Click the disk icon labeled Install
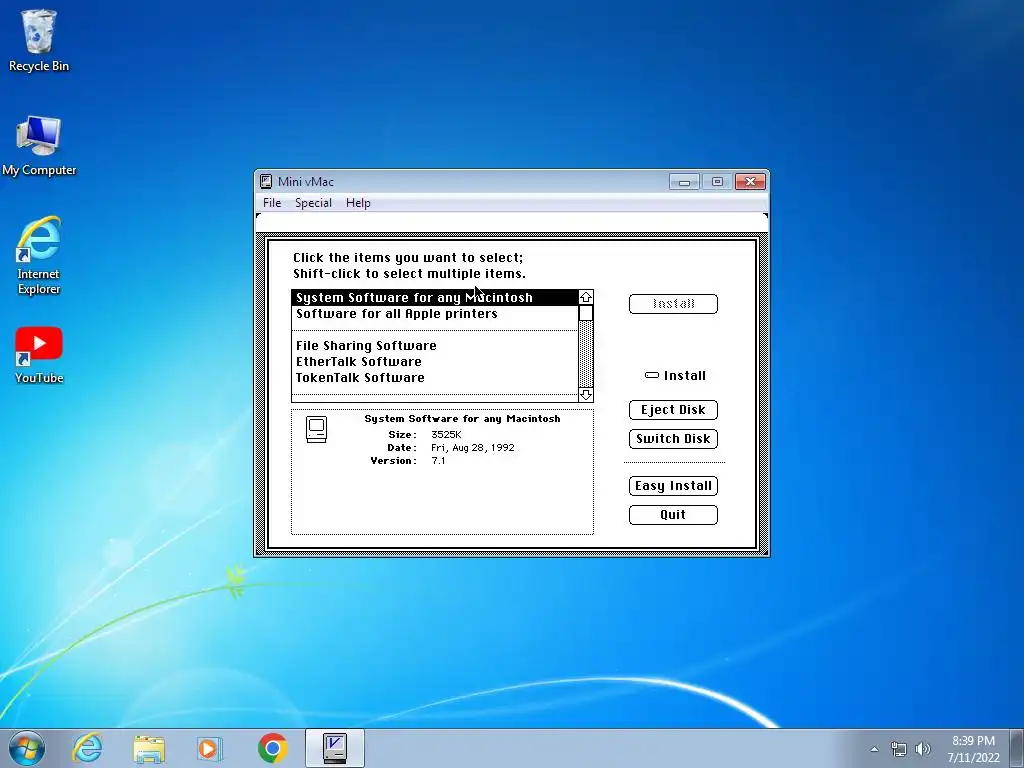The height and width of the screenshot is (768, 1024). 652,376
